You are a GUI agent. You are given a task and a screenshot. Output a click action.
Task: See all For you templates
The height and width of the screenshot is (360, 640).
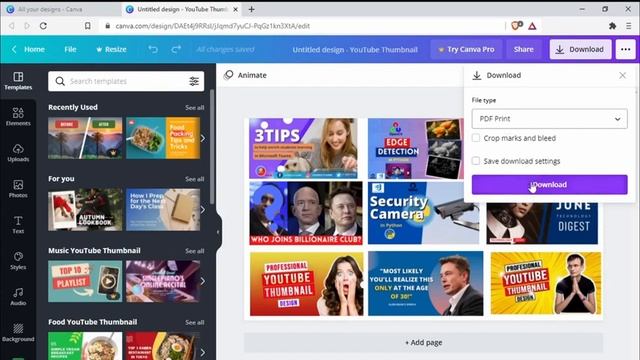point(194,179)
